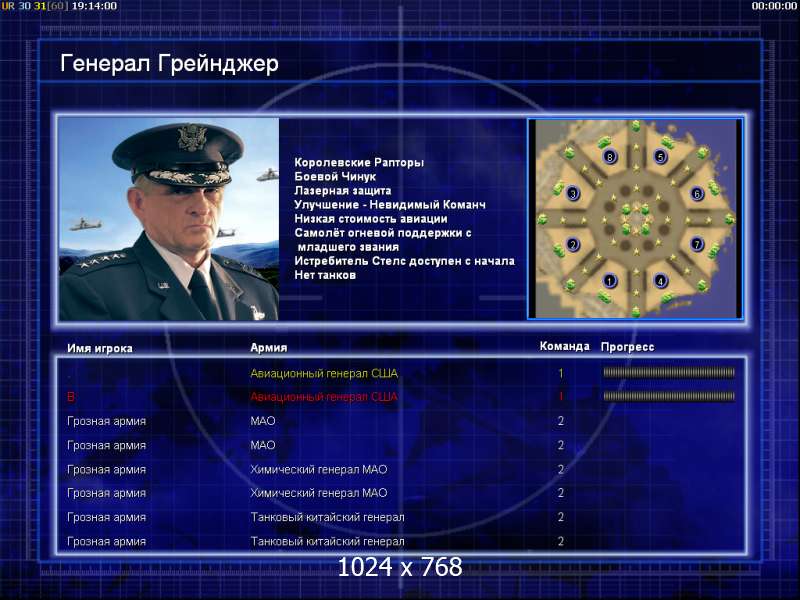The width and height of the screenshot is (800, 600).
Task: Click the yellow player's team number 1
Action: (561, 373)
